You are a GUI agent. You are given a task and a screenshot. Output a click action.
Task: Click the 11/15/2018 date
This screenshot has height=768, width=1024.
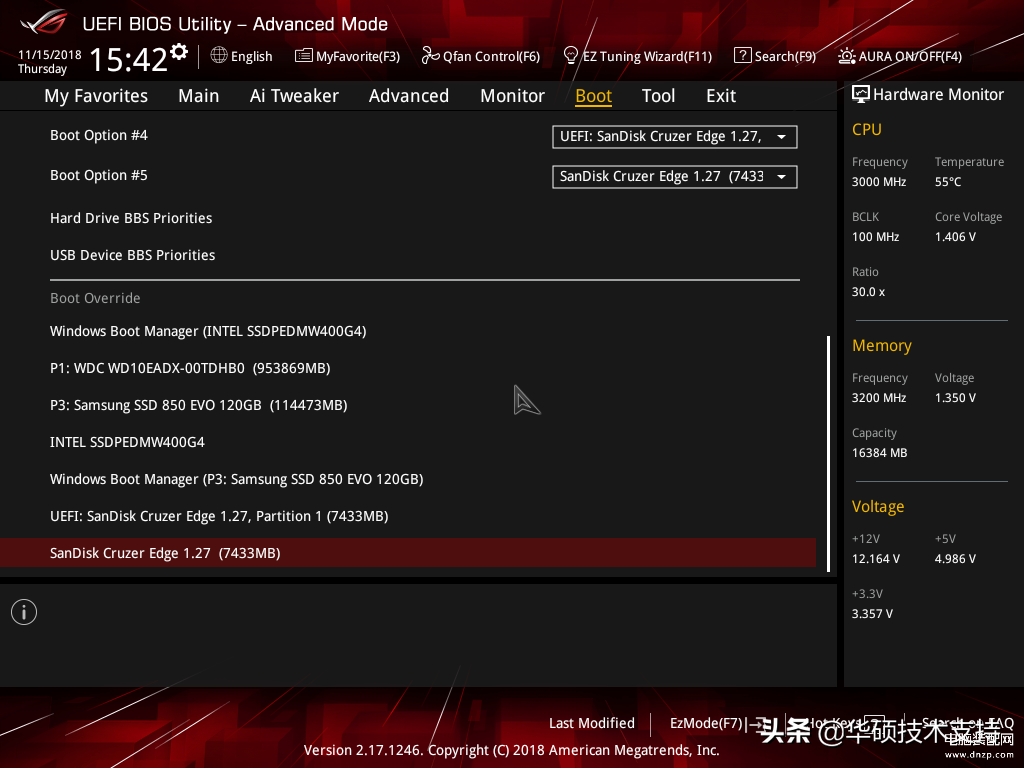tap(50, 55)
